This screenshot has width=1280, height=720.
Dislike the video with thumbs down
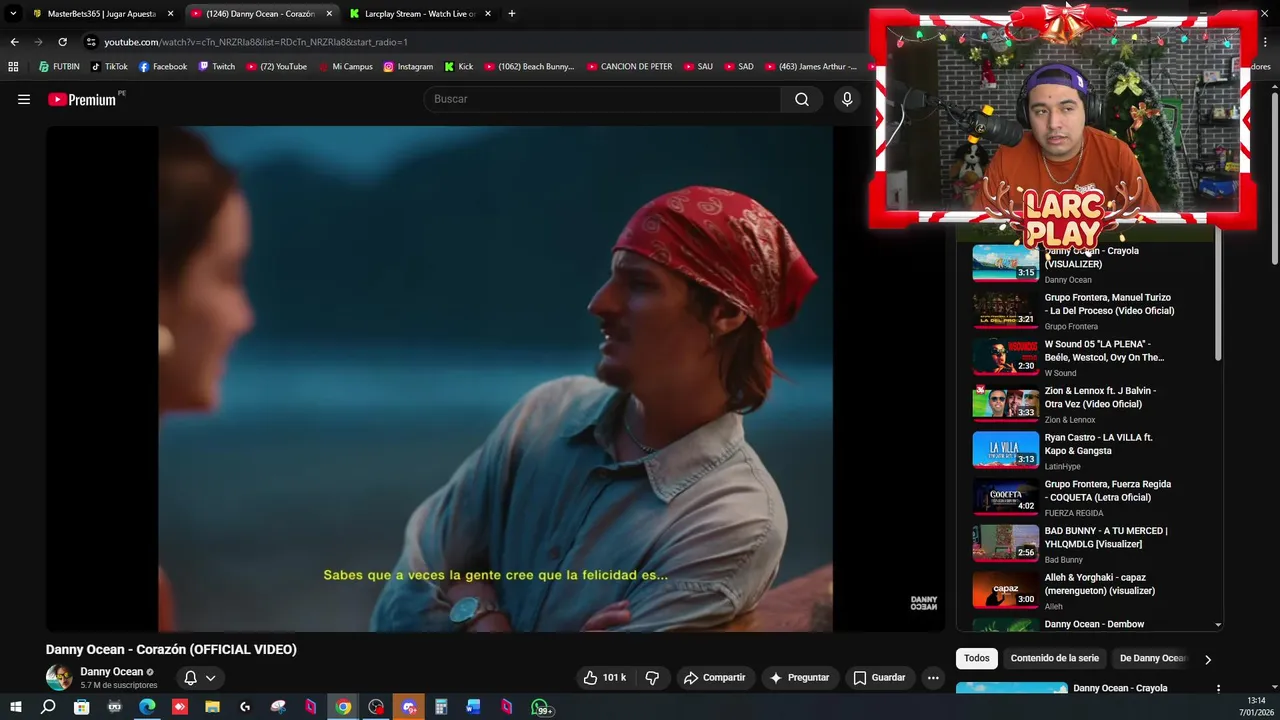[x=652, y=677]
